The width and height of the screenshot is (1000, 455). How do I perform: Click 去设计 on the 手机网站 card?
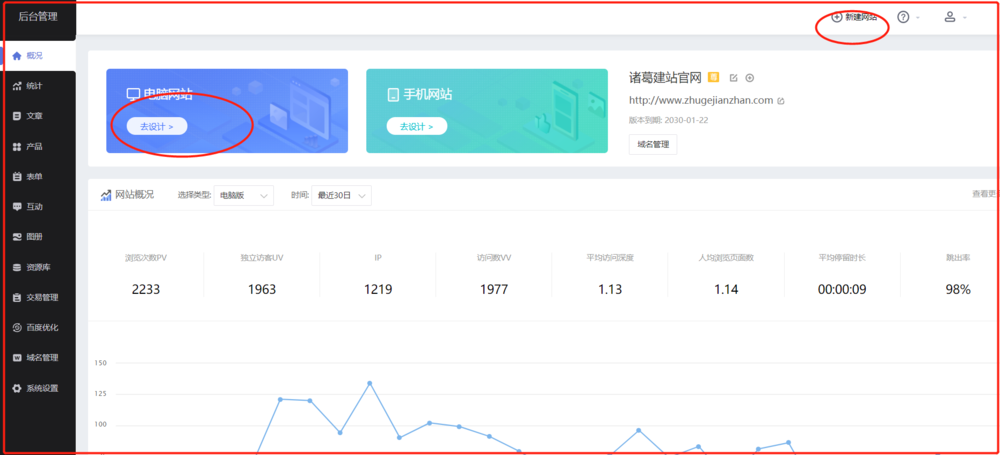[416, 127]
